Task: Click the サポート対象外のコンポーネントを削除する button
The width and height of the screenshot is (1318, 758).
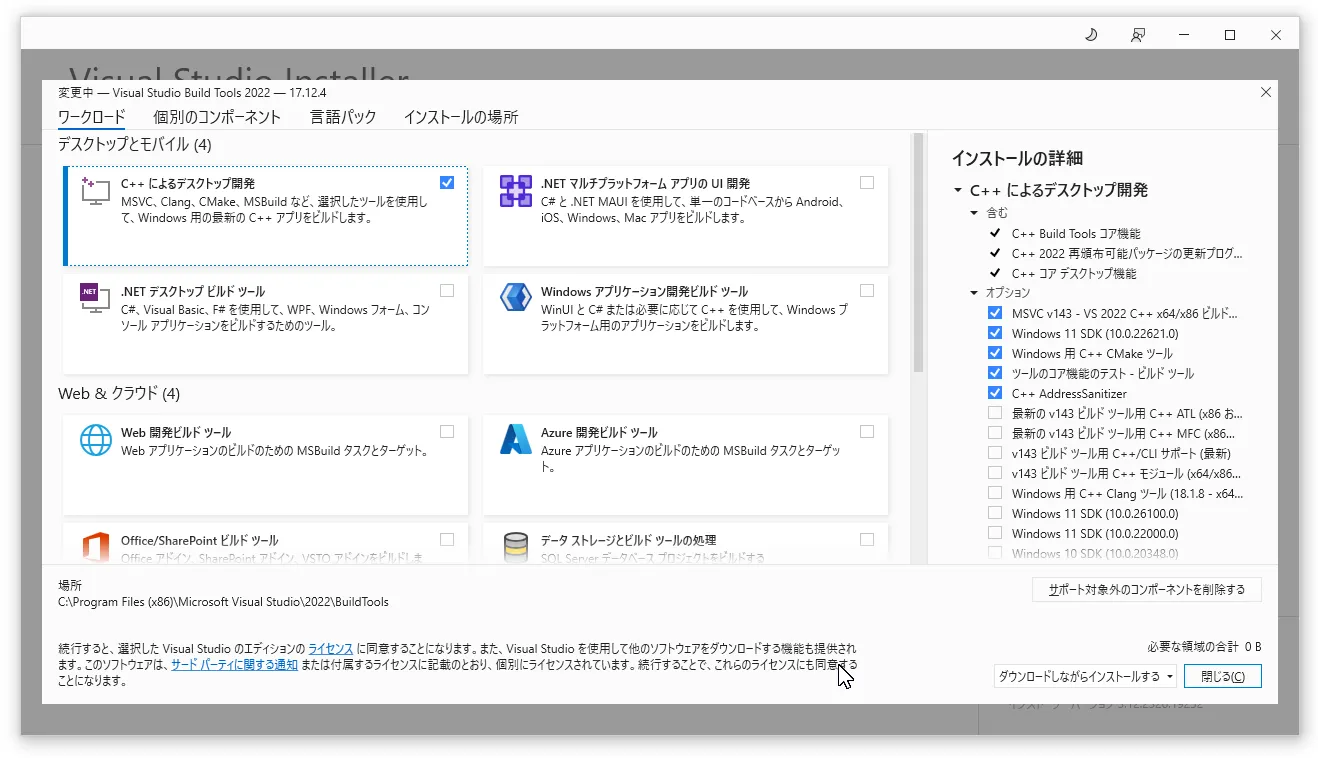Action: (x=1146, y=590)
